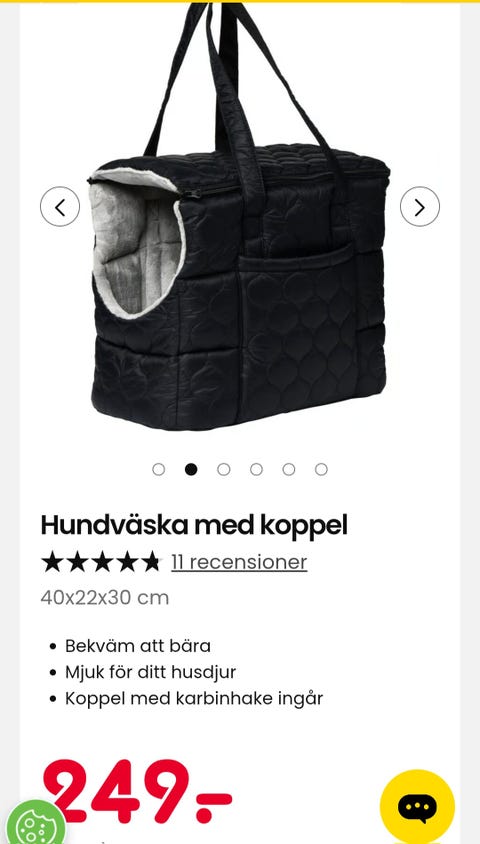Jump to the fourth carousel image dot

(x=256, y=469)
